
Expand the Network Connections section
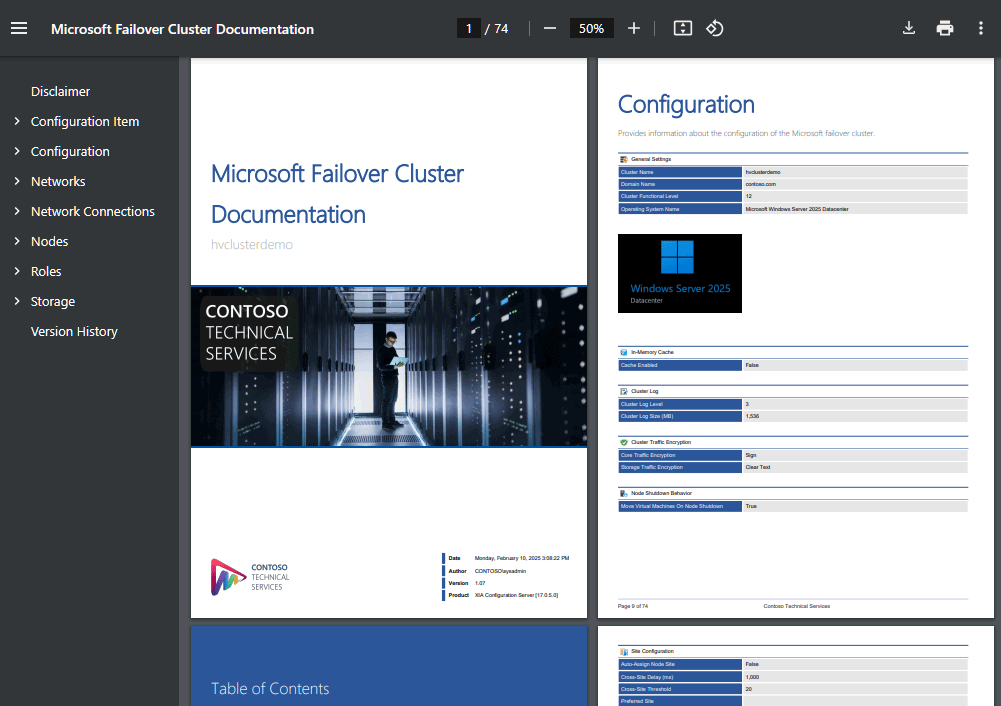point(16,211)
